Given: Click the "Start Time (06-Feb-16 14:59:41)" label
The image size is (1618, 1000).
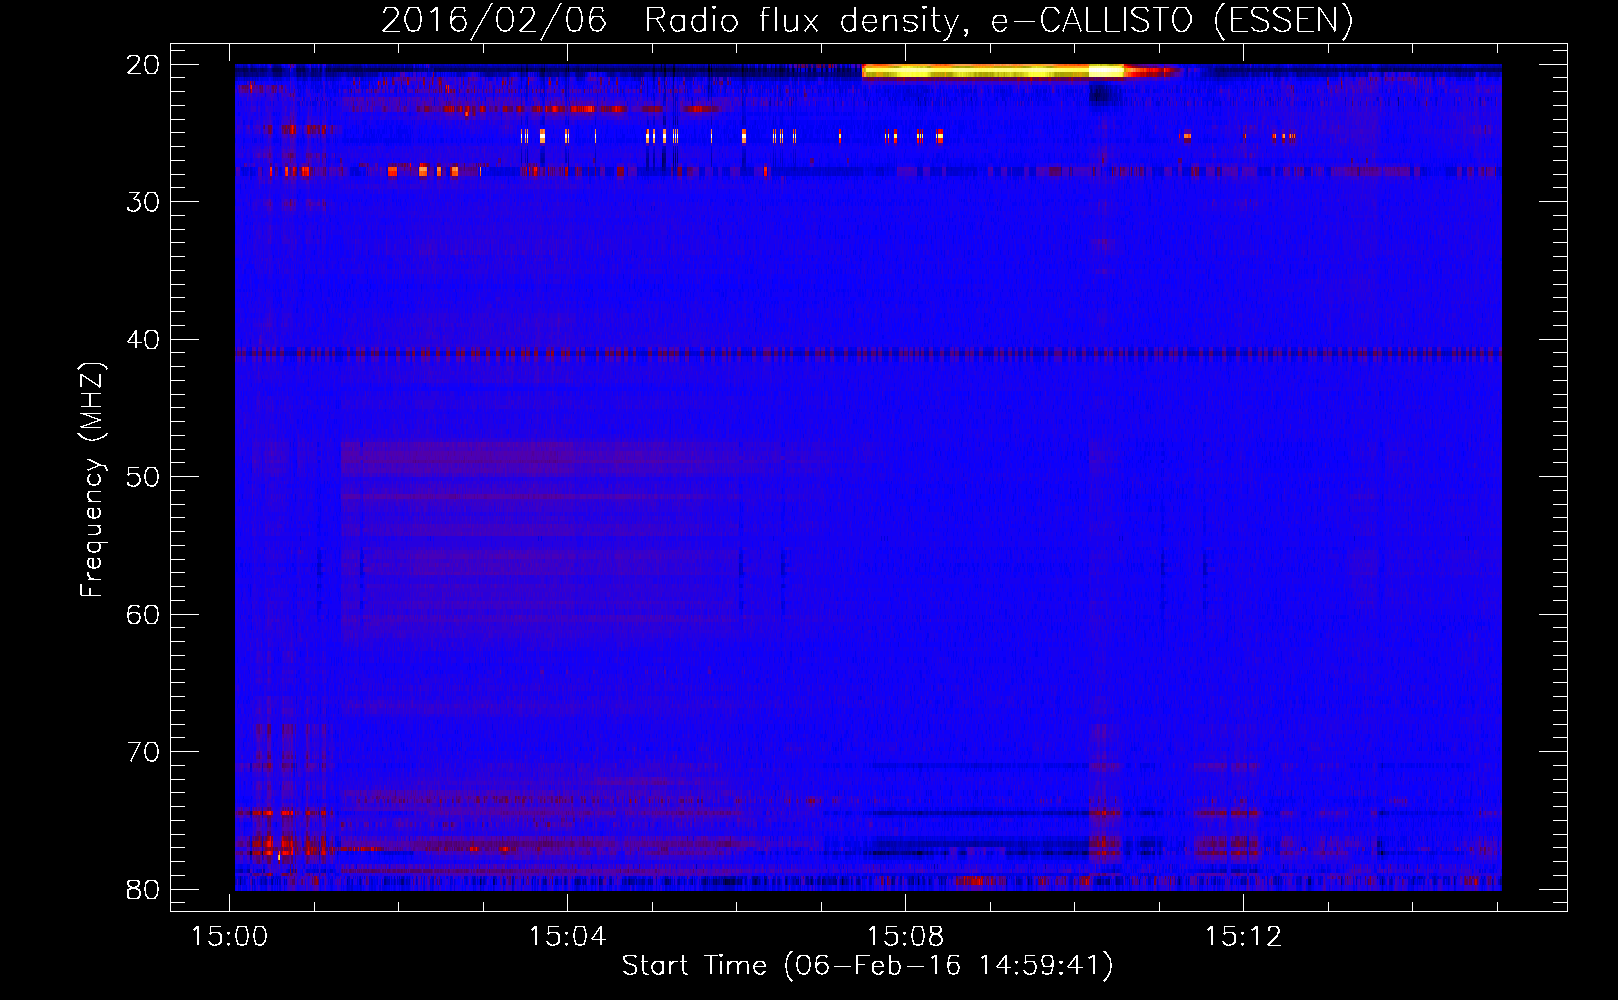Looking at the screenshot, I should pos(867,966).
